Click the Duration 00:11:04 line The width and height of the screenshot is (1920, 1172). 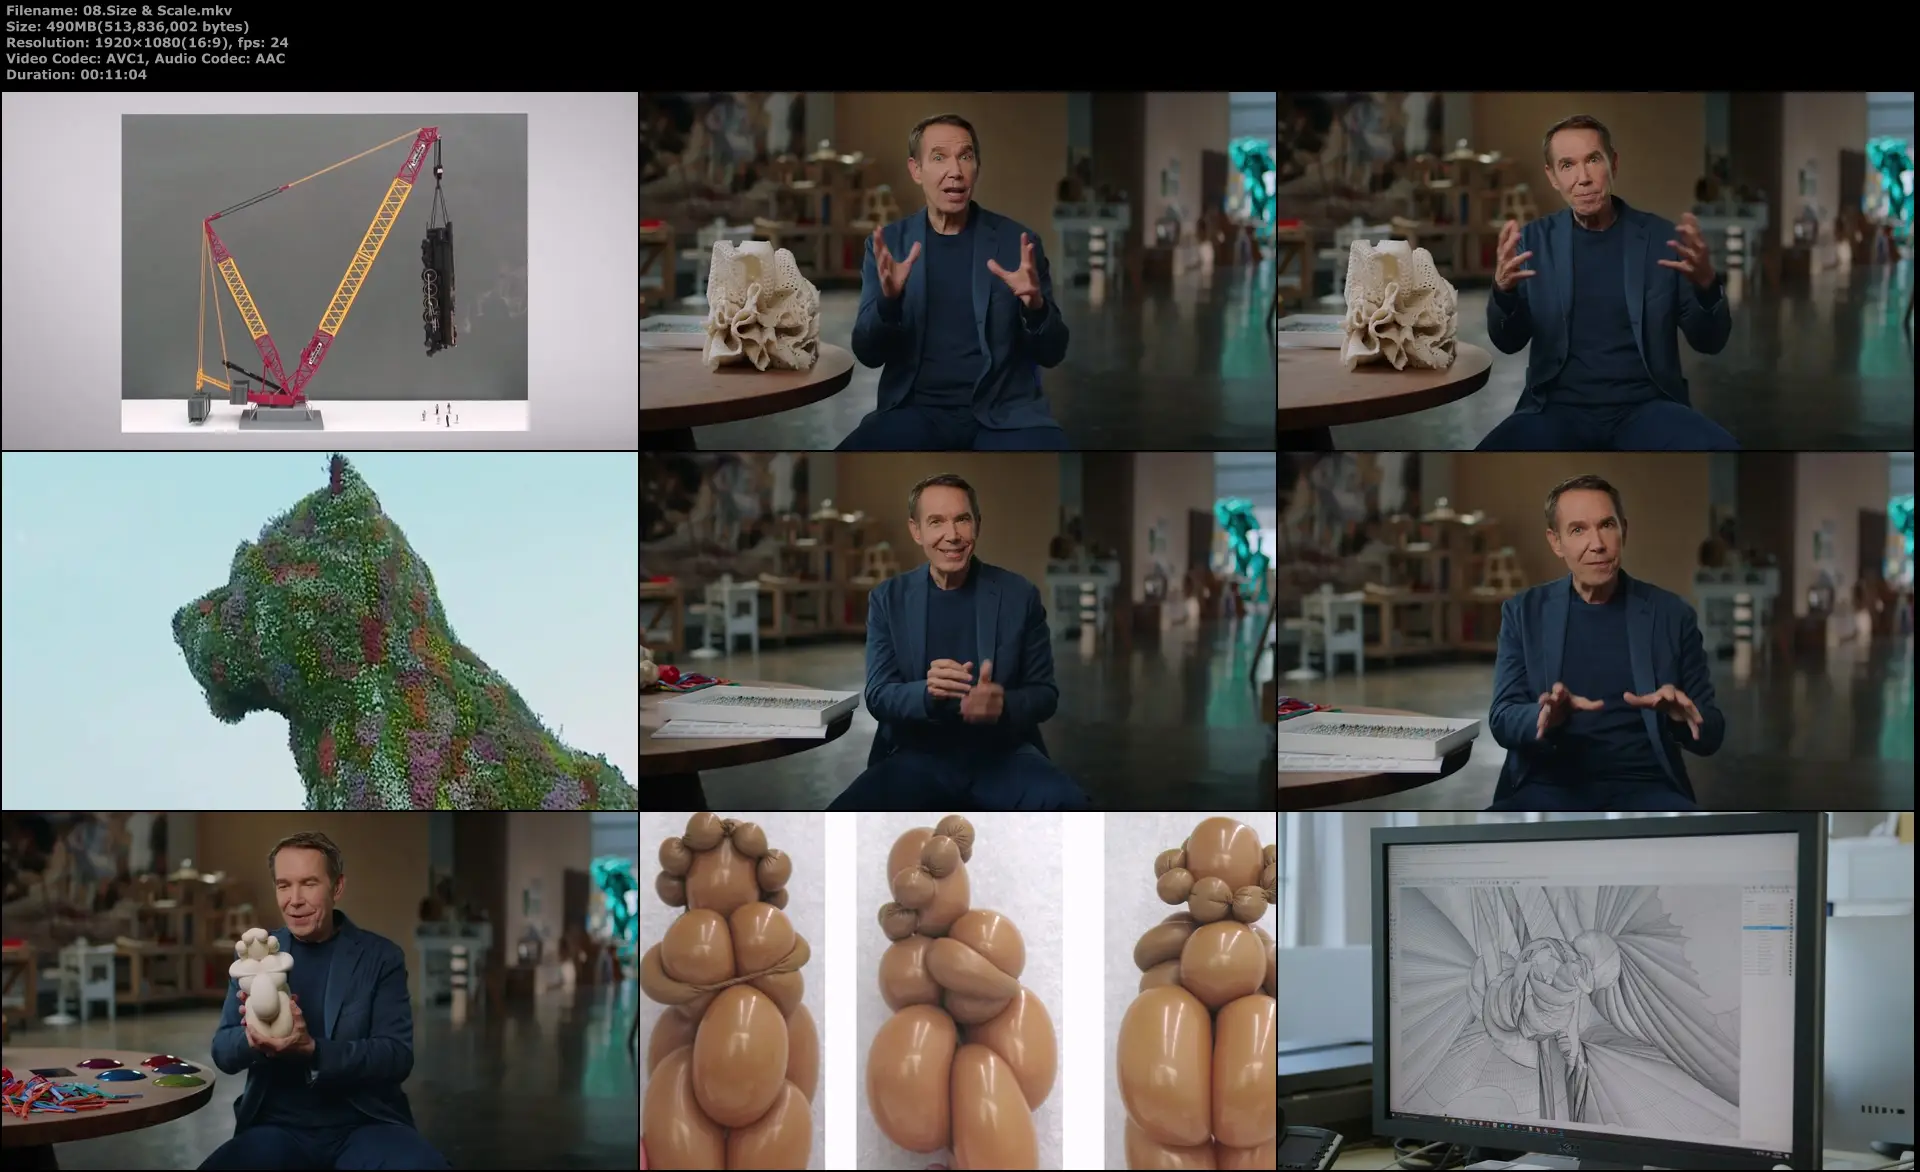click(76, 74)
